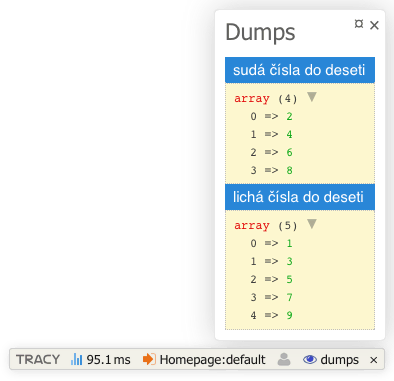Open the execution time bar chart icon
394x381 pixels.
coord(77,359)
